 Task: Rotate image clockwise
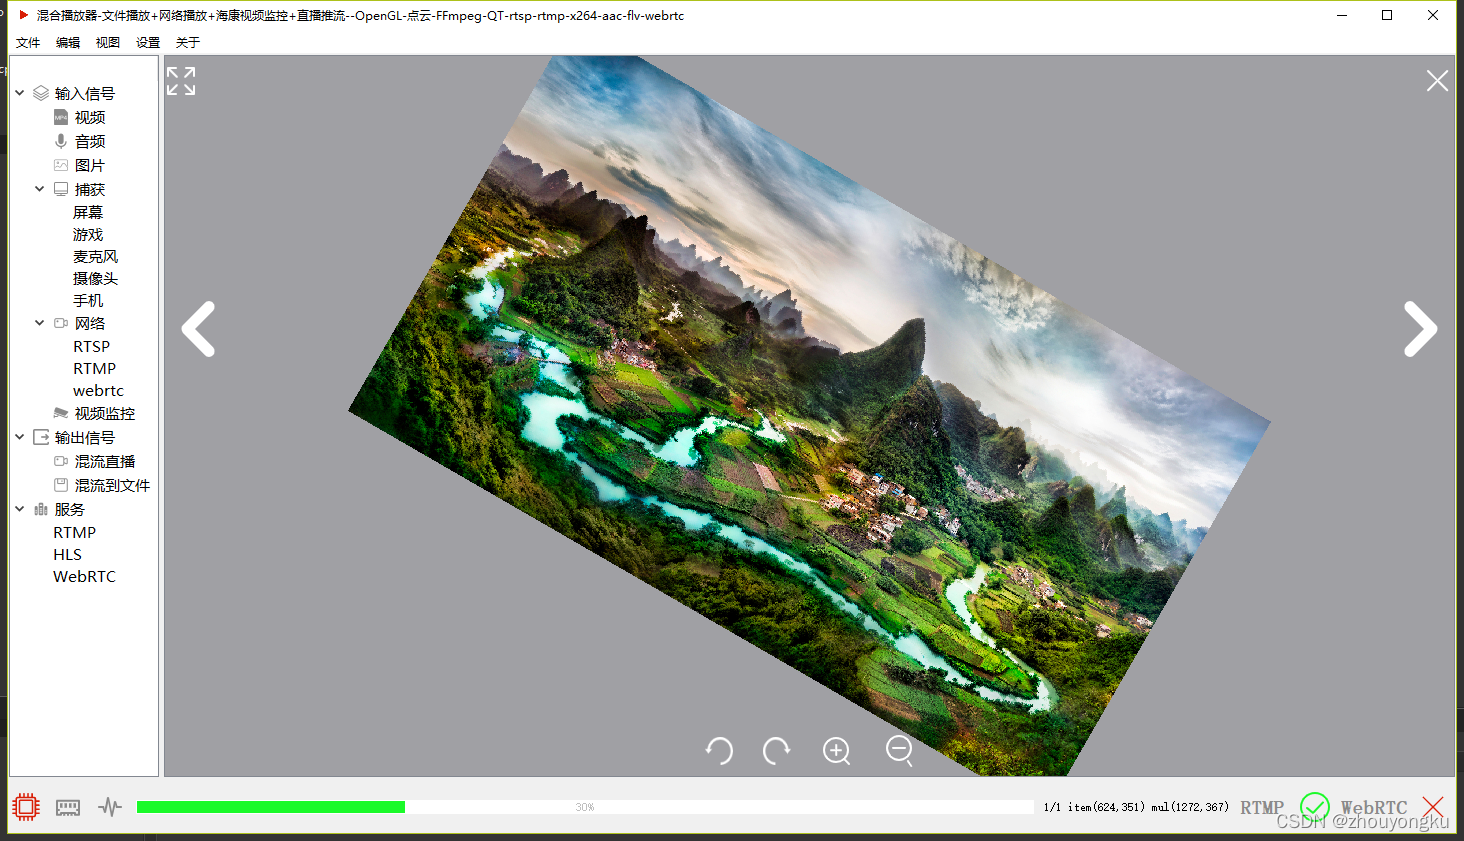tap(777, 750)
